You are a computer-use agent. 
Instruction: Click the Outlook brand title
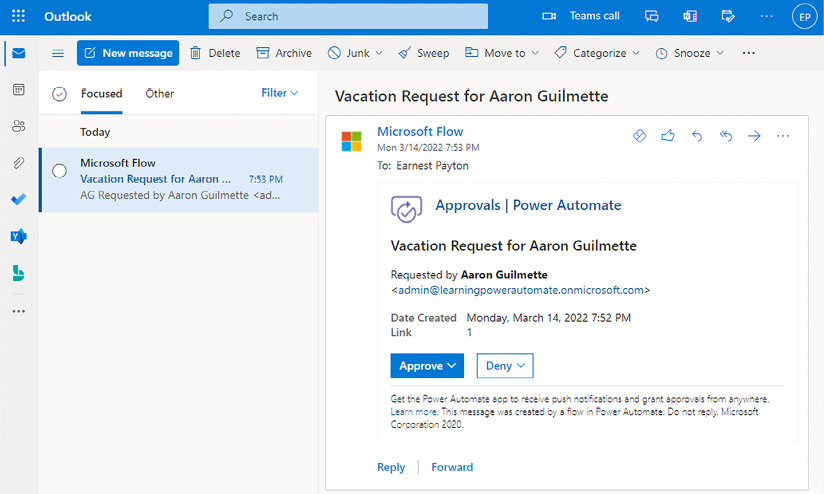(x=68, y=17)
